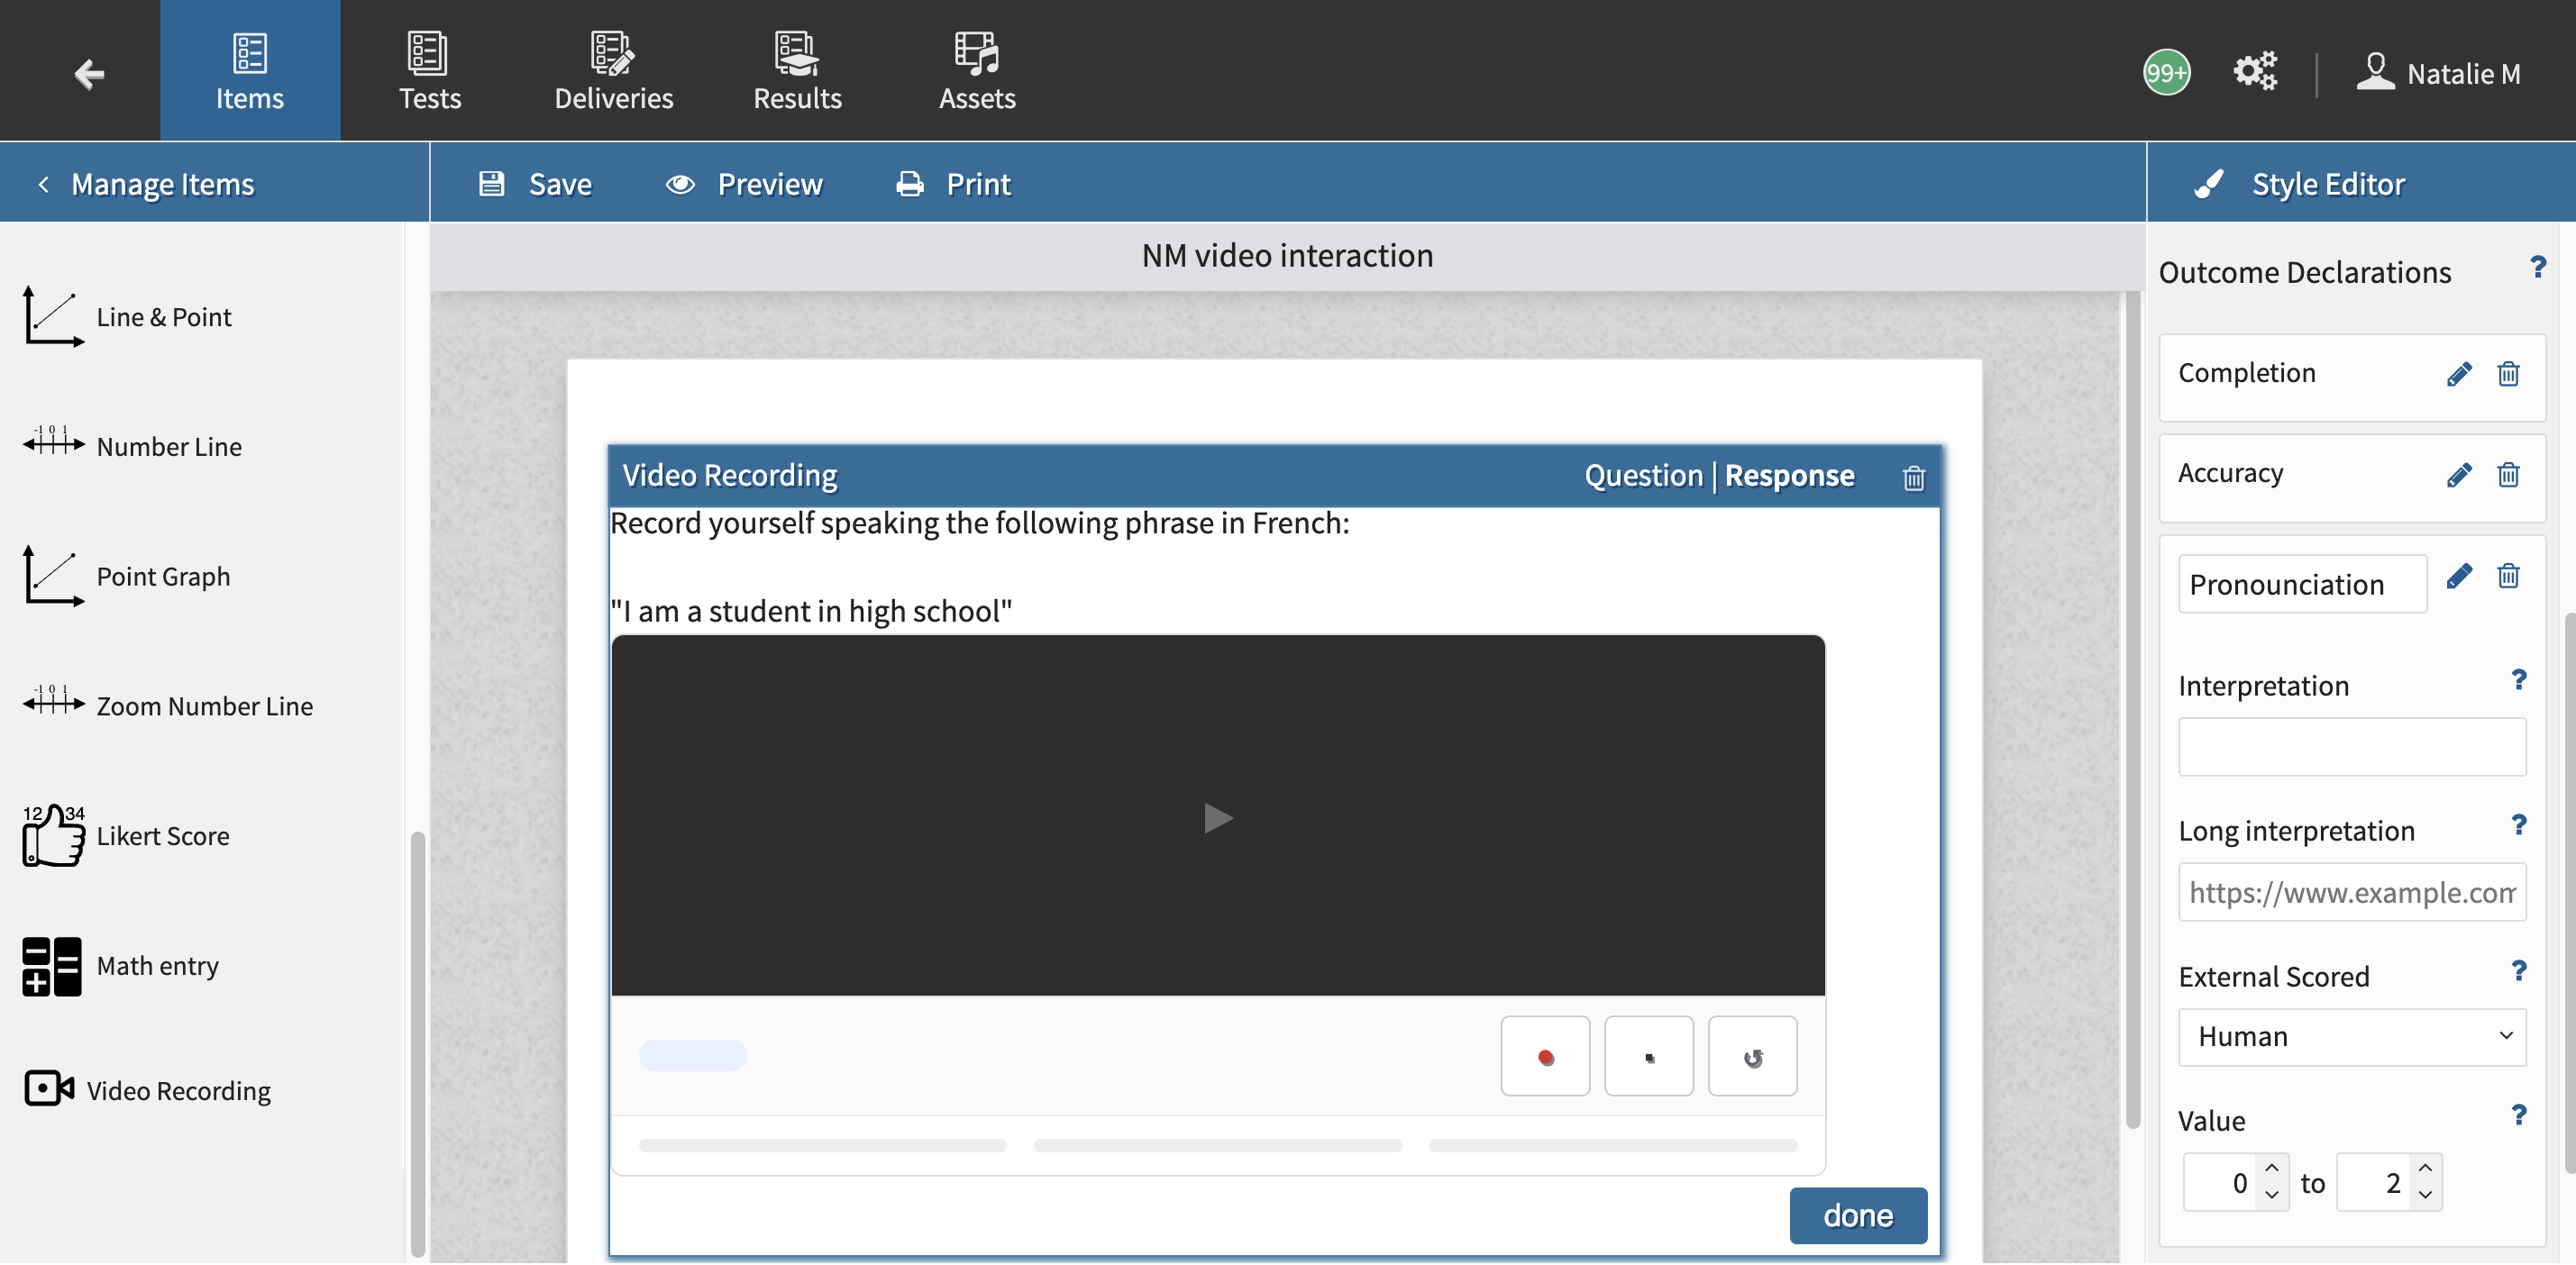Open the Assets tab
Viewport: 2576px width, 1265px height.
point(977,70)
